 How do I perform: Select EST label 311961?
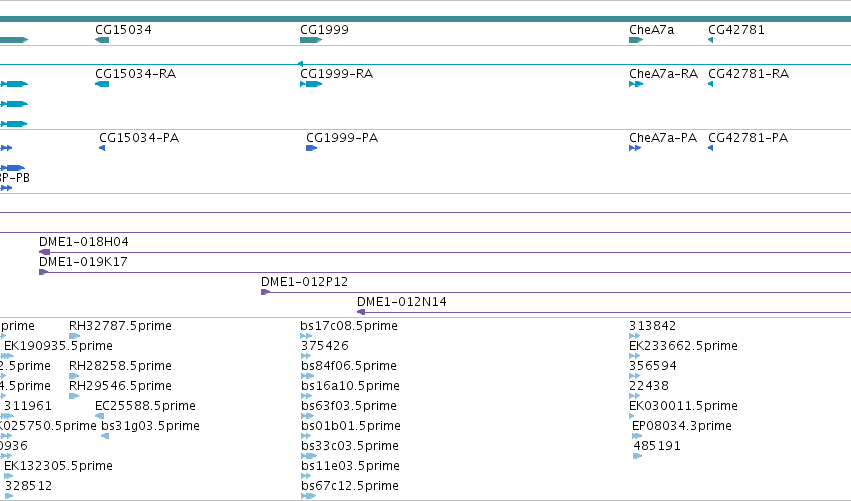(x=28, y=406)
